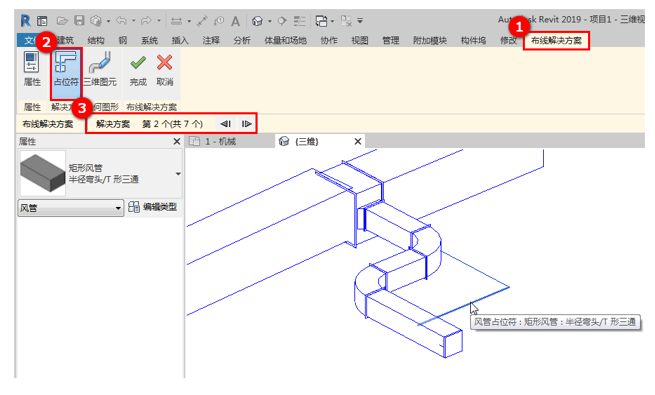Click the section tool icon

point(282,20)
